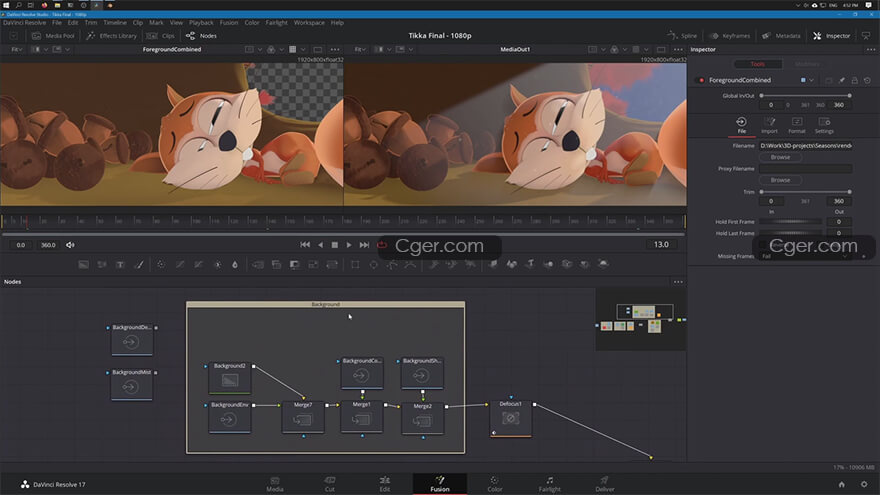The width and height of the screenshot is (880, 495).
Task: Open the Media Pool panel
Action: click(53, 35)
